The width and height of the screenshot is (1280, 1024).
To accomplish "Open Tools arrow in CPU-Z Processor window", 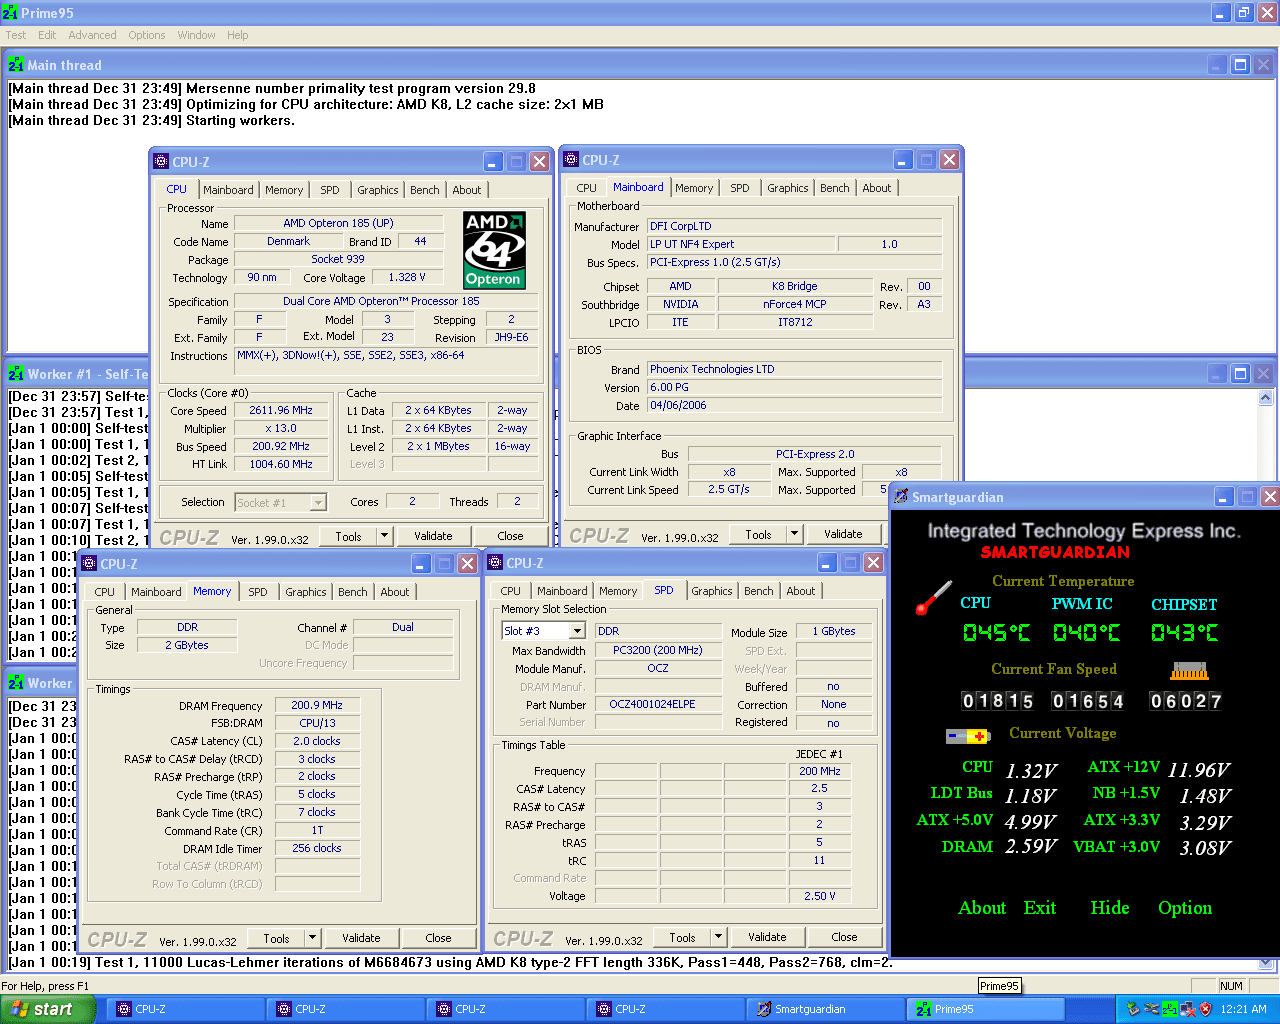I will [x=385, y=536].
